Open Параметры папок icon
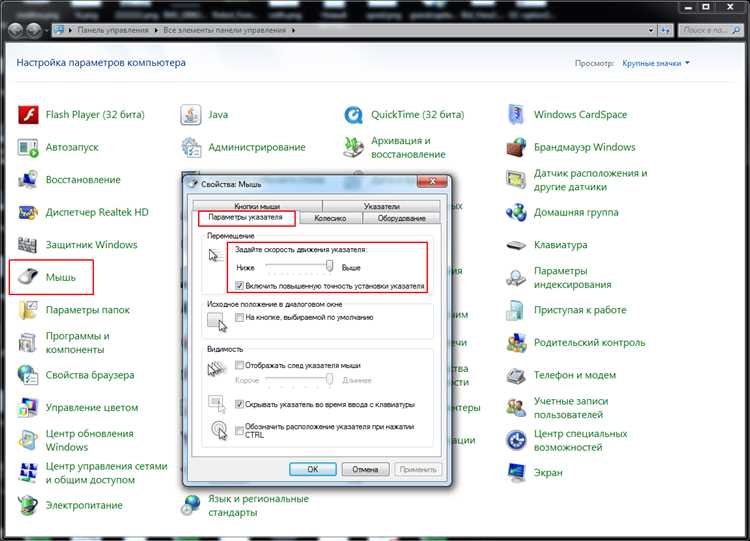The image size is (750, 541). tap(28, 310)
